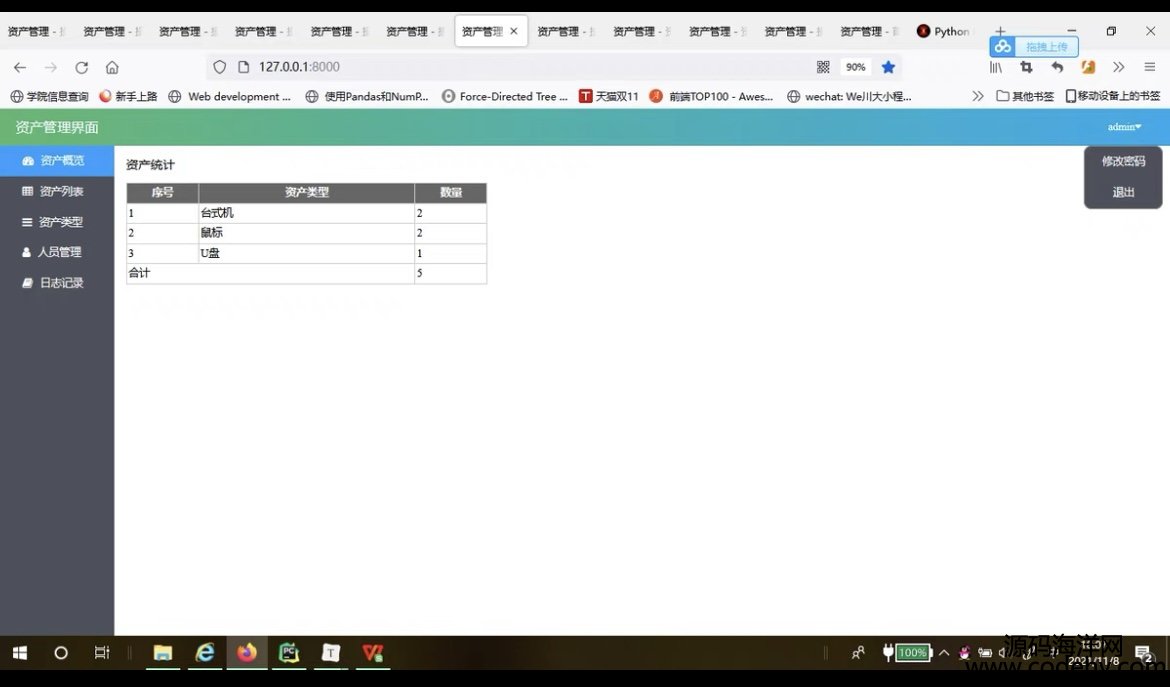Screen dimensions: 1170x687
Task: Open the Windows Start menu
Action: (x=20, y=653)
